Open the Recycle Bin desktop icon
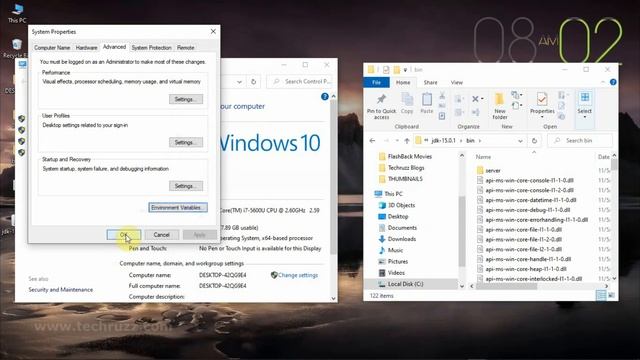Viewport: 640px width, 360px height. [16, 49]
